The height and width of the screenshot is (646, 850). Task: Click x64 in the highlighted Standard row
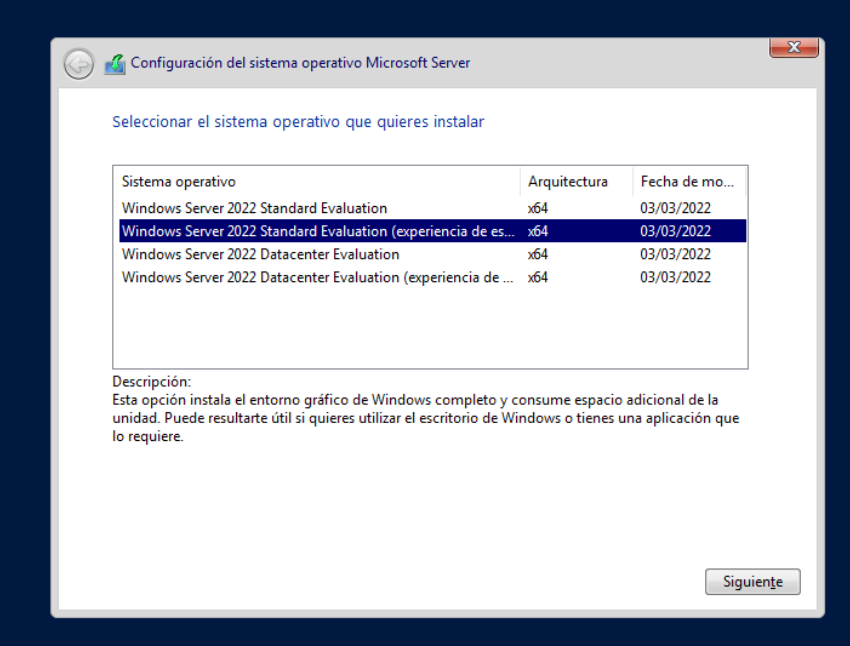click(x=538, y=231)
